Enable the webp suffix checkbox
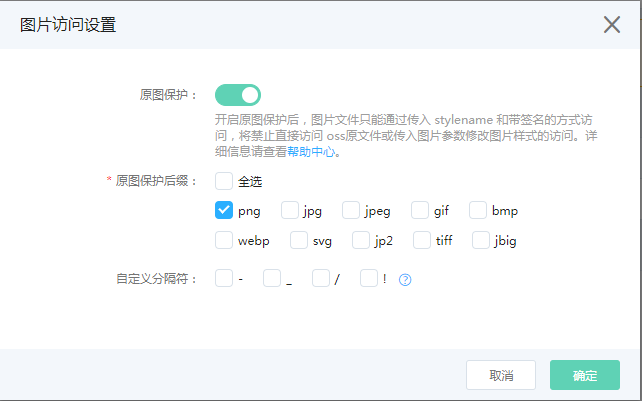642x401 pixels. tap(224, 240)
